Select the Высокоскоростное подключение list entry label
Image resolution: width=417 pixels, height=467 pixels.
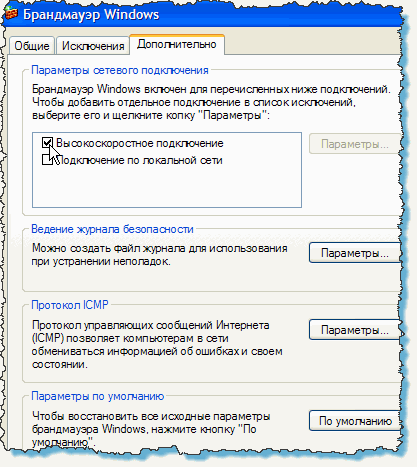pos(140,143)
